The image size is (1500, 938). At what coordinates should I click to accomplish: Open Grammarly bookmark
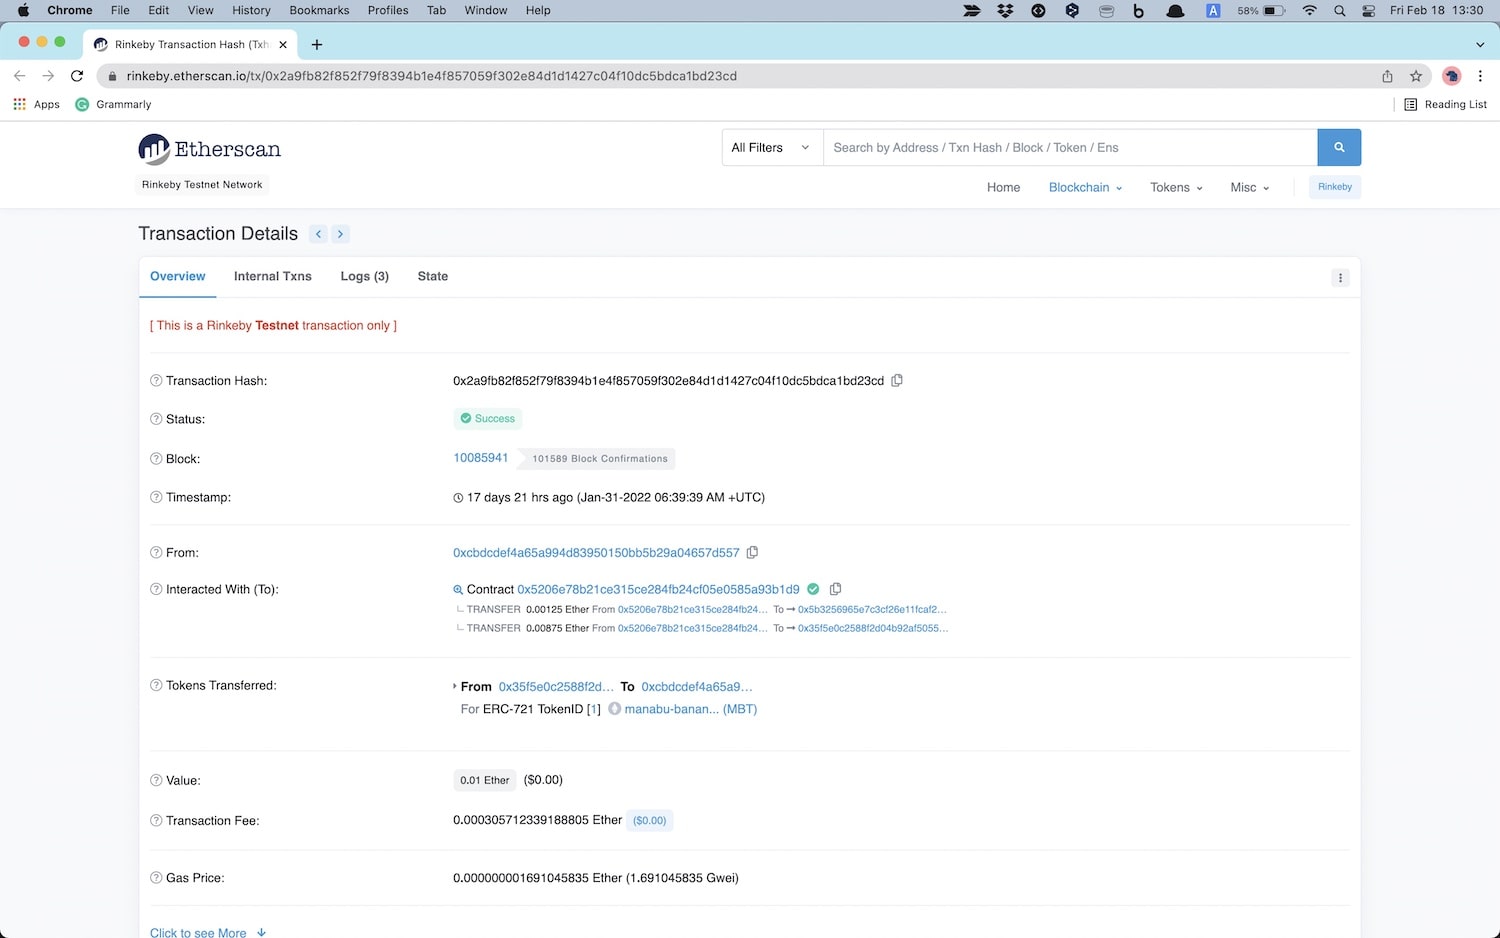tap(113, 104)
